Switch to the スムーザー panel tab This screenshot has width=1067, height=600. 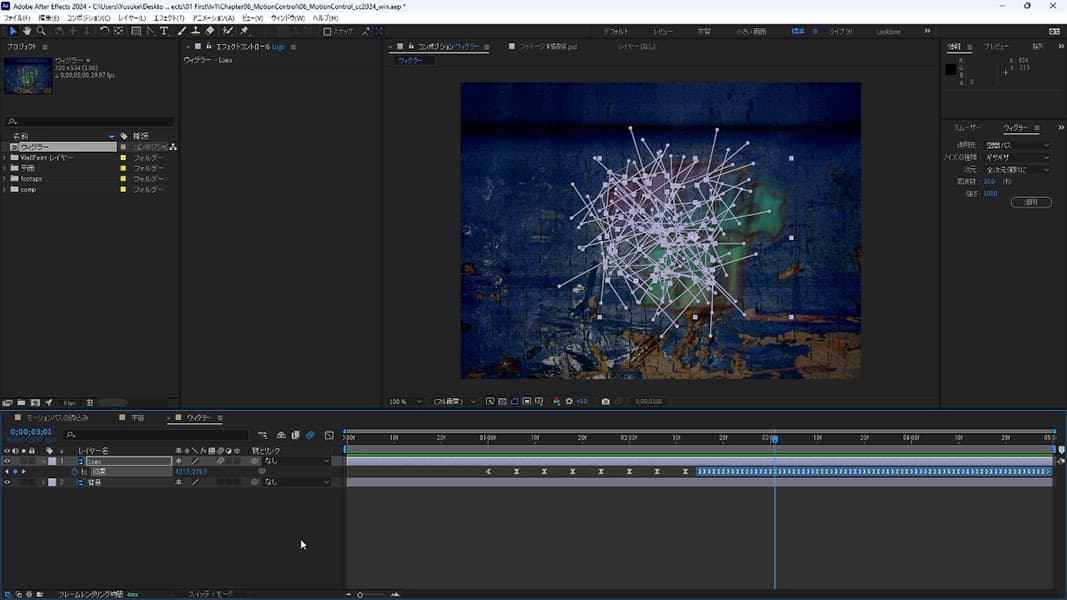(x=967, y=128)
